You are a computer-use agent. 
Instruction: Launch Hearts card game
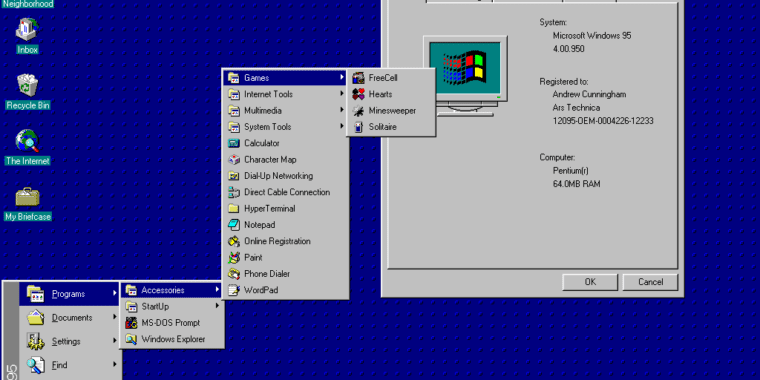click(391, 94)
